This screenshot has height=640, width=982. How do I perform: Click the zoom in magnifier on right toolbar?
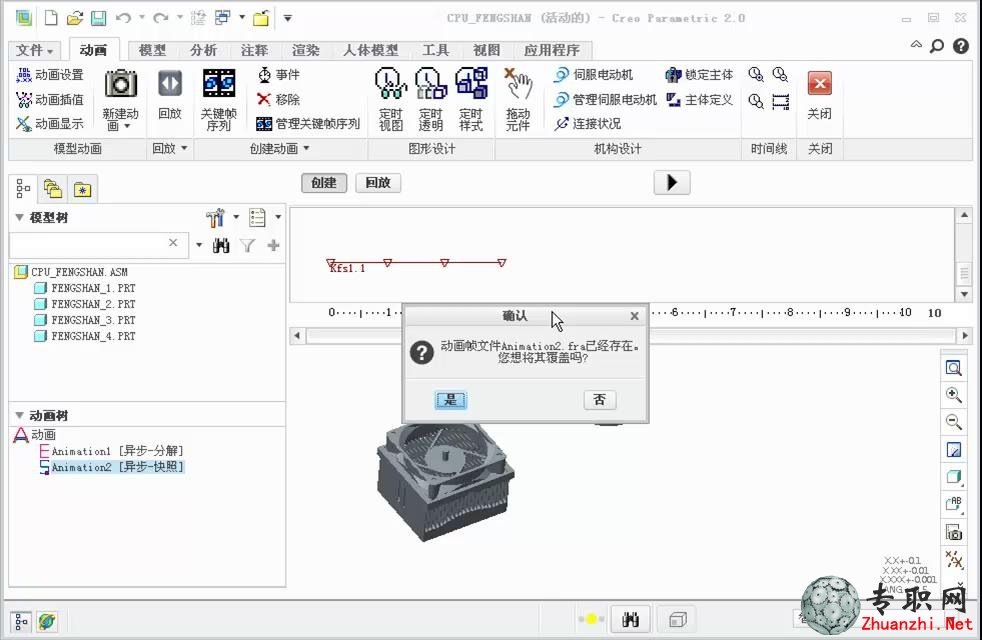tap(954, 395)
